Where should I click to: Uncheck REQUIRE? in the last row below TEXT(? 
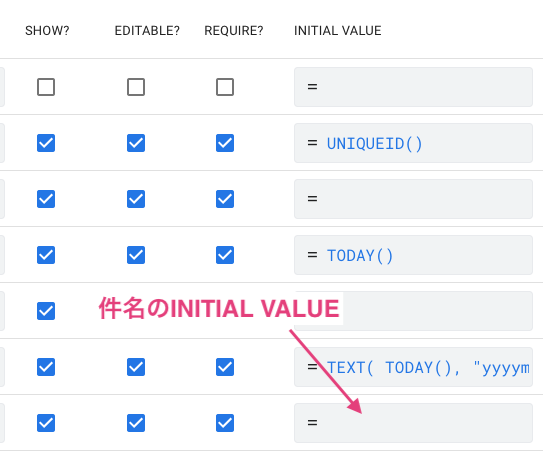click(x=225, y=423)
